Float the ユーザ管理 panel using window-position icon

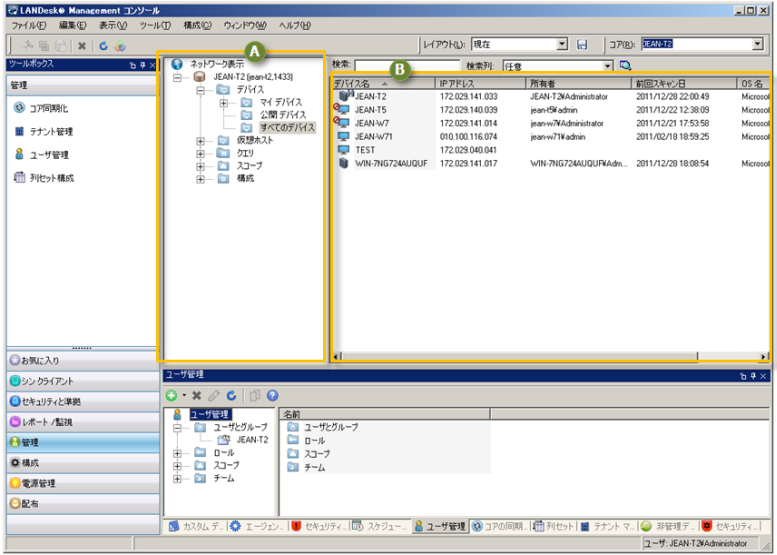click(743, 376)
